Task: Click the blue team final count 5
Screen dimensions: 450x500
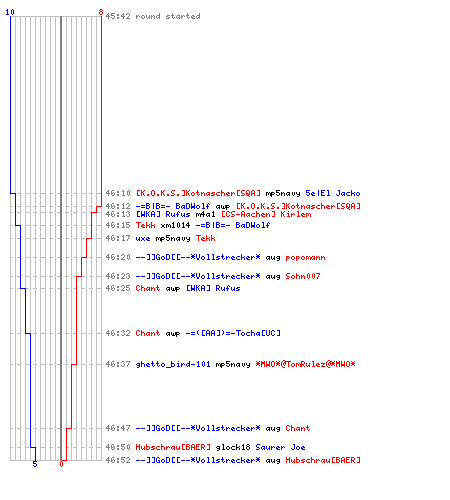Action: [35, 464]
